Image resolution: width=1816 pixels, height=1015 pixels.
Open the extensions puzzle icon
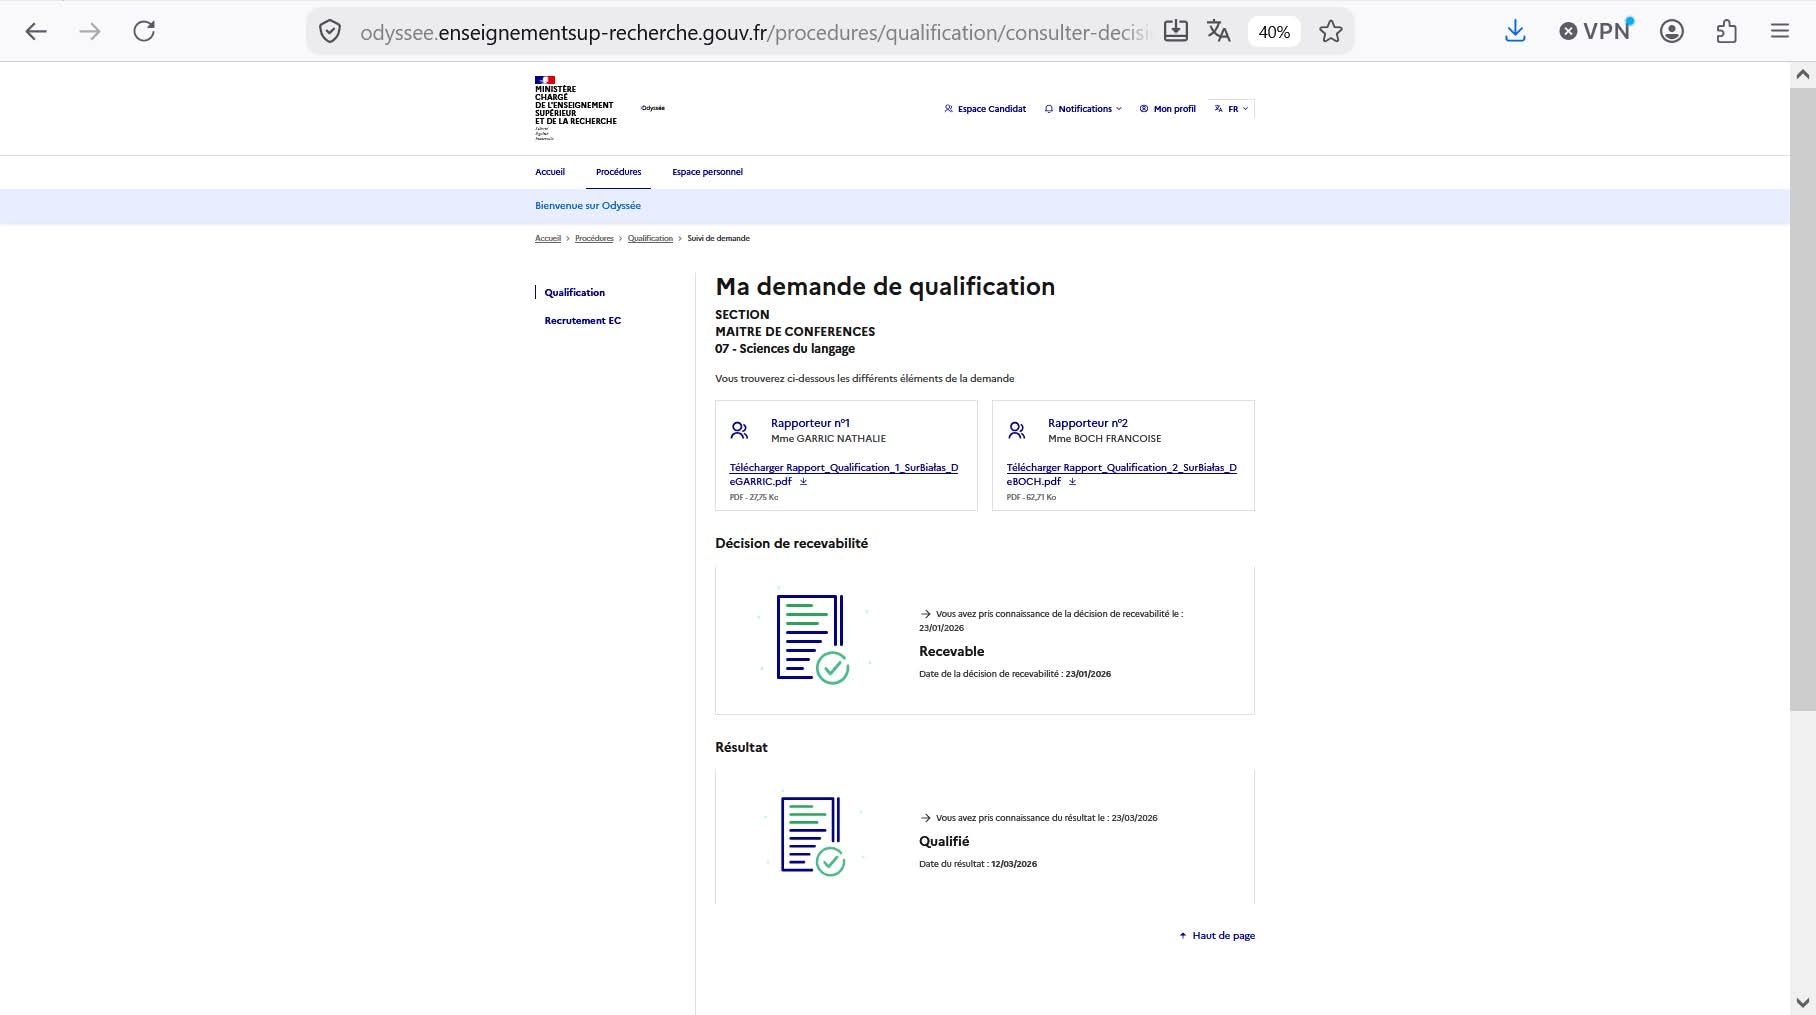tap(1726, 31)
